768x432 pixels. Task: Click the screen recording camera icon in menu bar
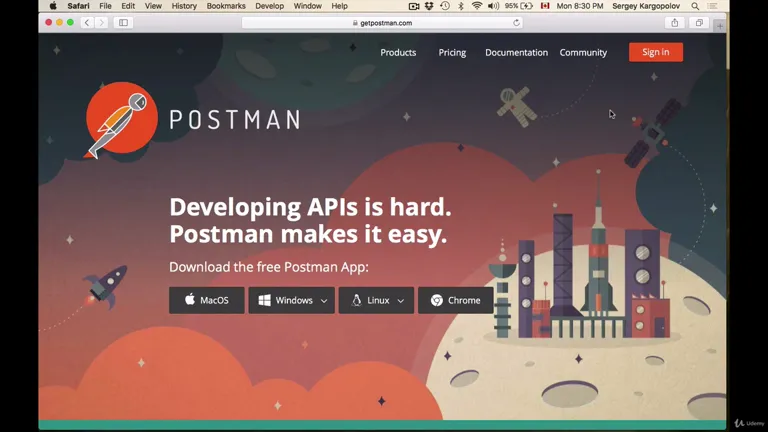(414, 6)
